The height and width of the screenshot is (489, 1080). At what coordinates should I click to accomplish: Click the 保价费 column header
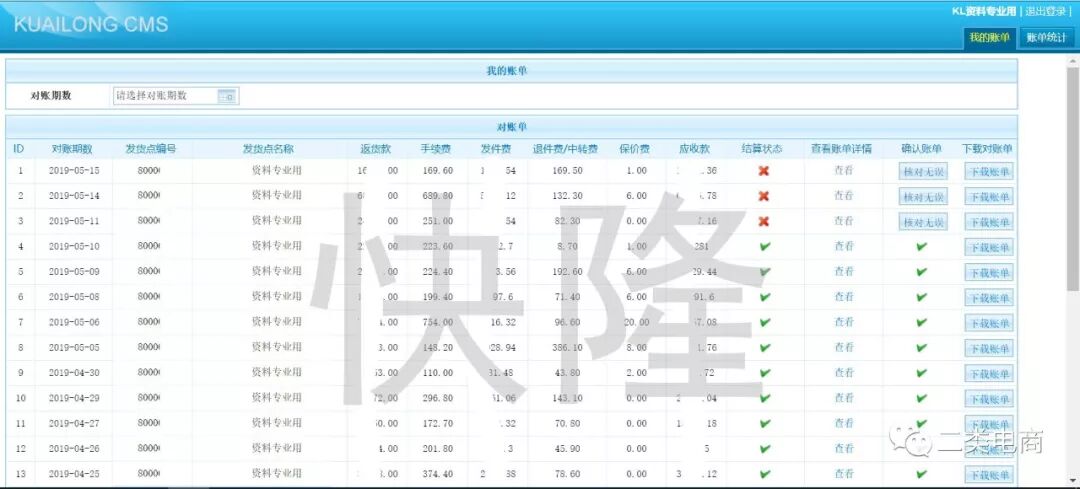click(634, 148)
